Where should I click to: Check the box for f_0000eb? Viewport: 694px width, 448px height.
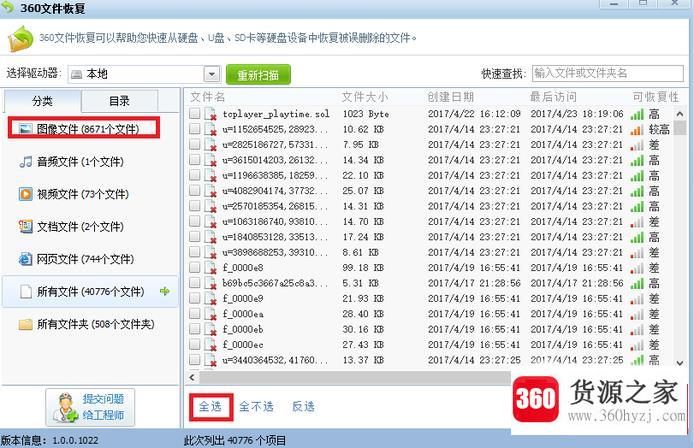pyautogui.click(x=194, y=329)
